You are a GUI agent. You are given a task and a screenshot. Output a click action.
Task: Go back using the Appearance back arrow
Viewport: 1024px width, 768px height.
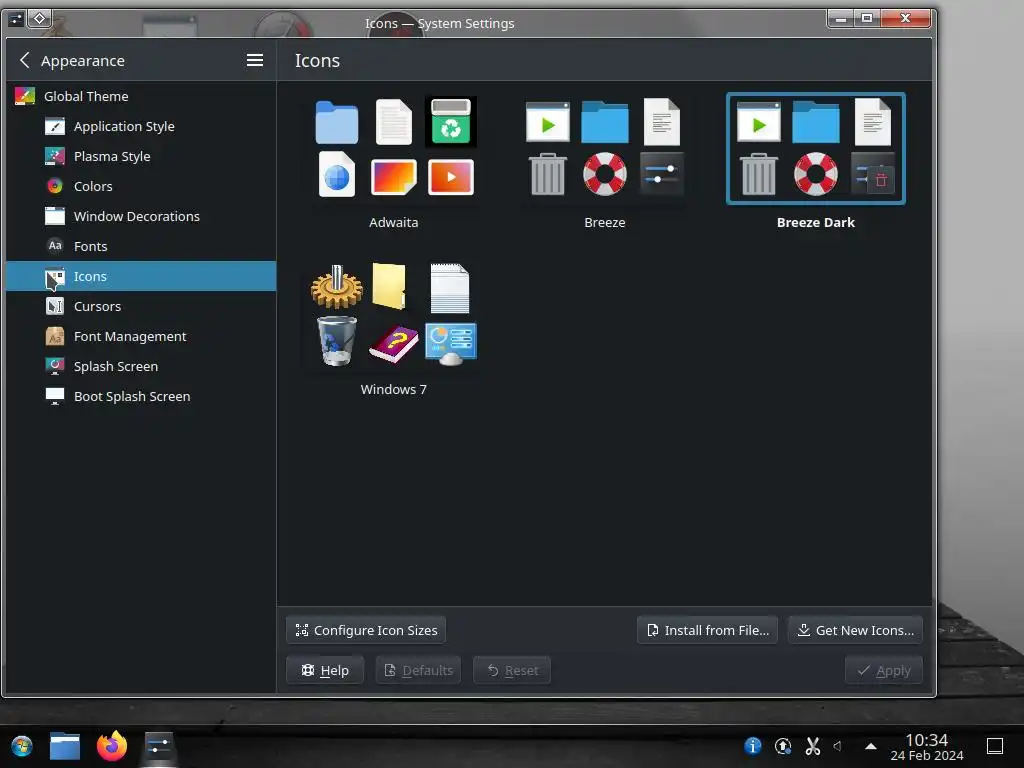pyautogui.click(x=24, y=60)
